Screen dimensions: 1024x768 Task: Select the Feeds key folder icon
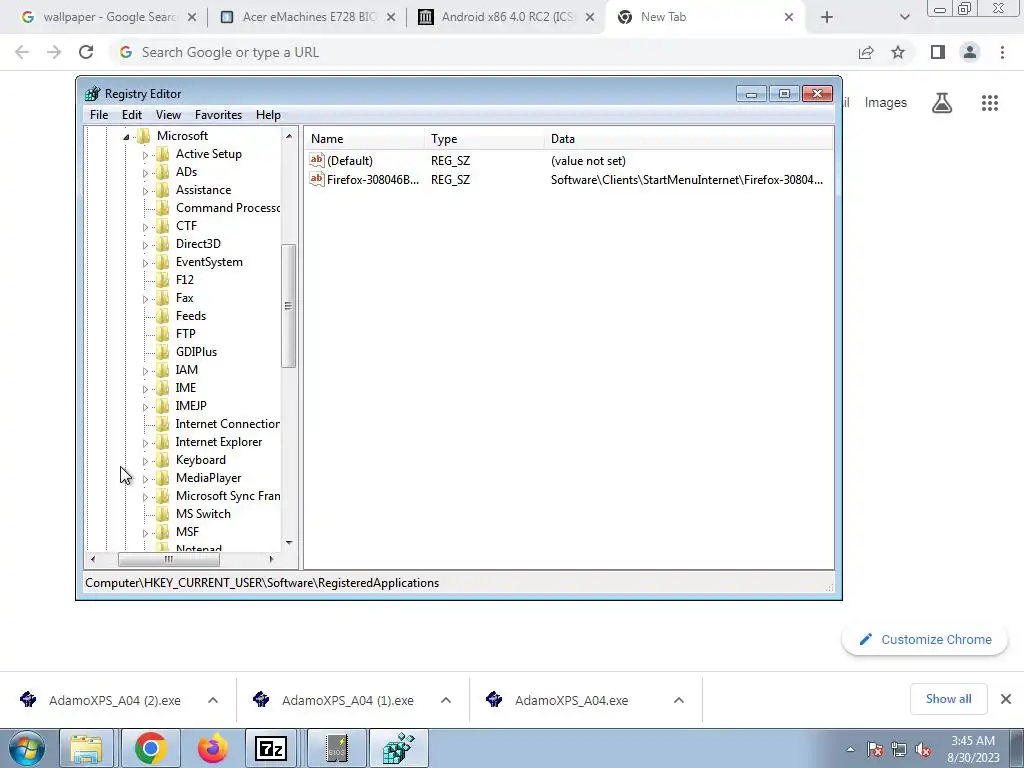pos(163,315)
